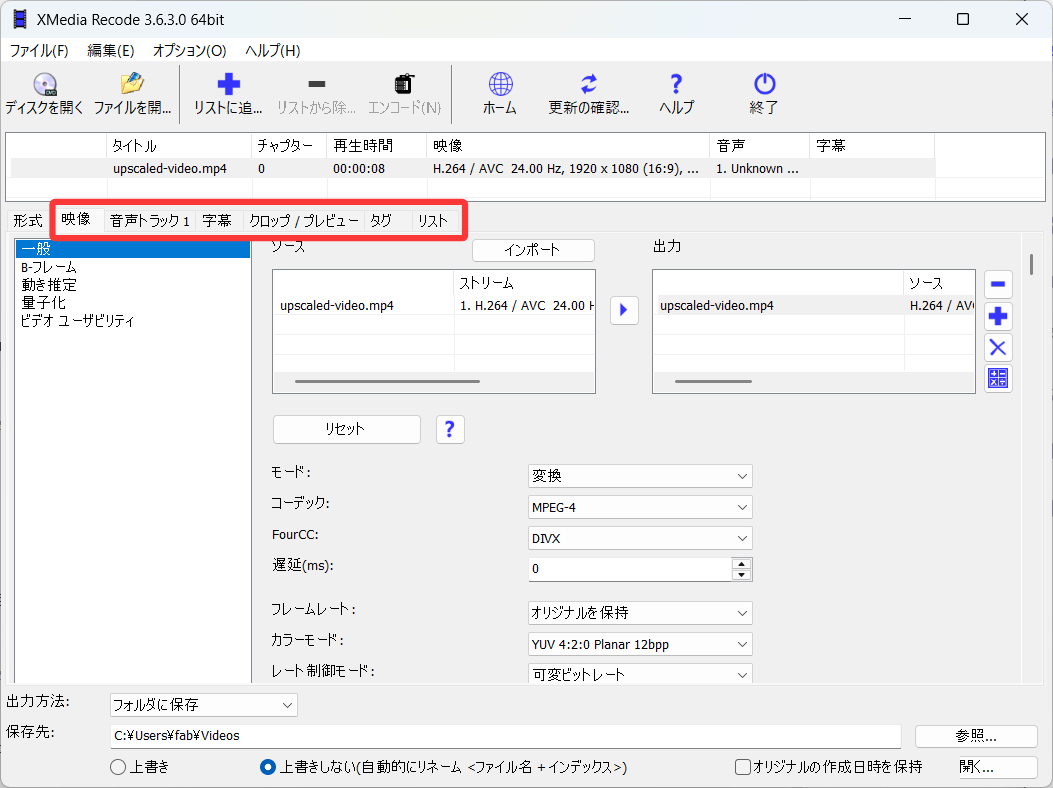Open the FourCC dropdown DIVX

[x=640, y=538]
